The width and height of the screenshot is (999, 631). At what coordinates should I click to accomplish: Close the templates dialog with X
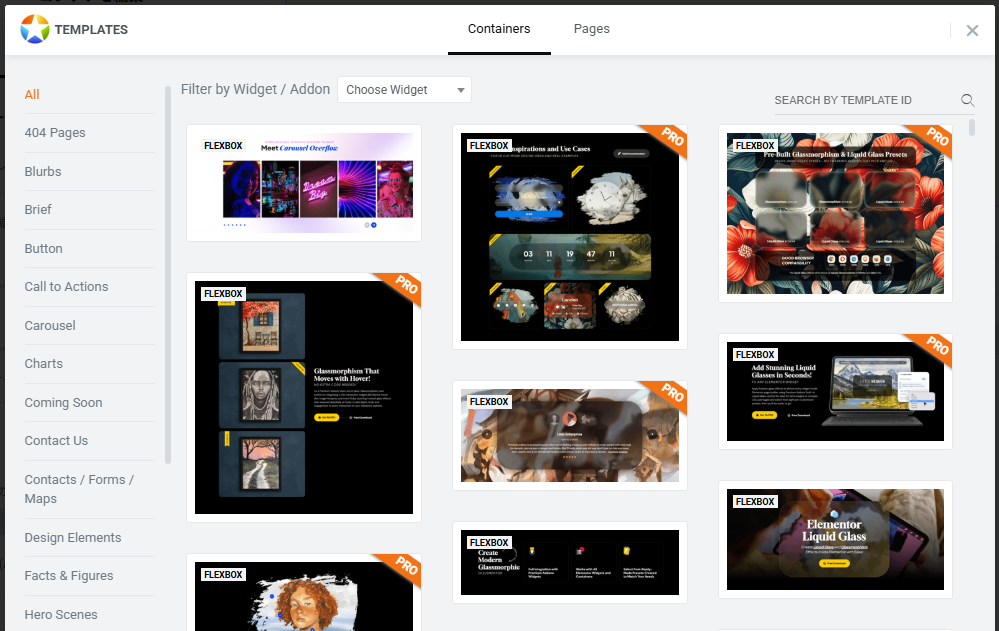pyautogui.click(x=972, y=30)
